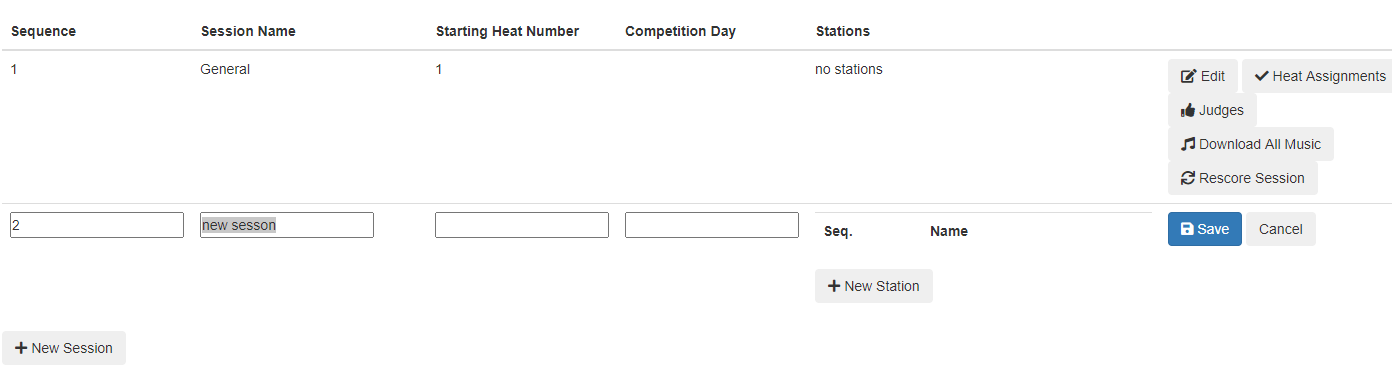Click the Session Name column header
1392x368 pixels.
click(x=248, y=31)
